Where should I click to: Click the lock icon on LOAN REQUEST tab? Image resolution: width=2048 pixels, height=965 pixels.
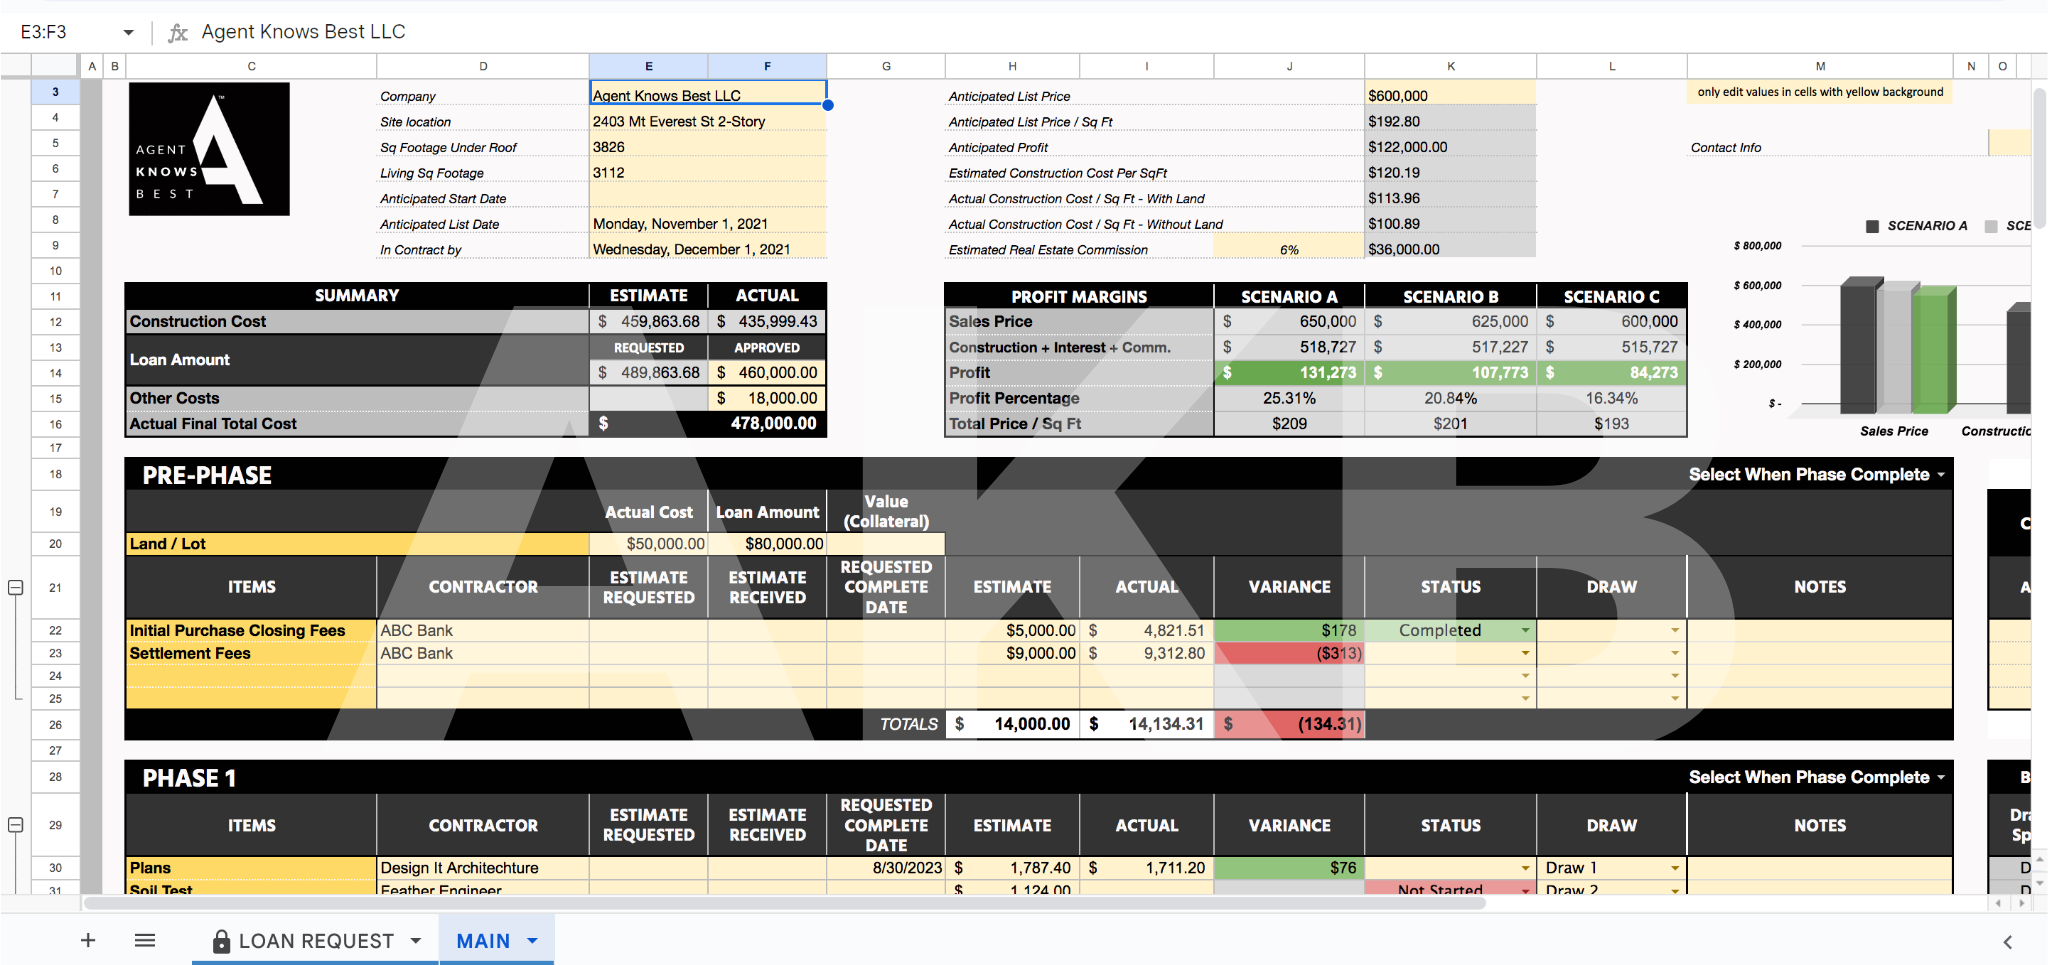pyautogui.click(x=221, y=941)
